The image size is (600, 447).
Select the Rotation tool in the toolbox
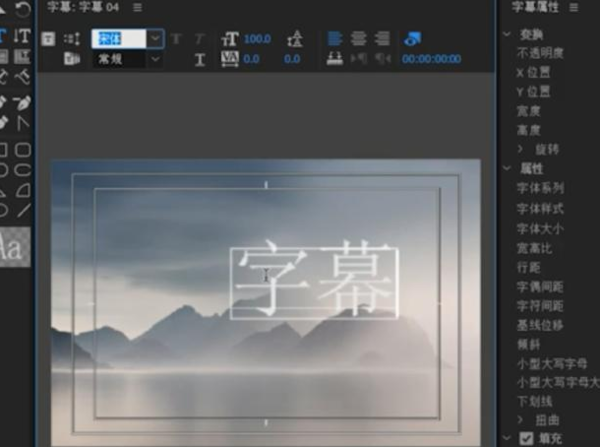click(x=23, y=9)
